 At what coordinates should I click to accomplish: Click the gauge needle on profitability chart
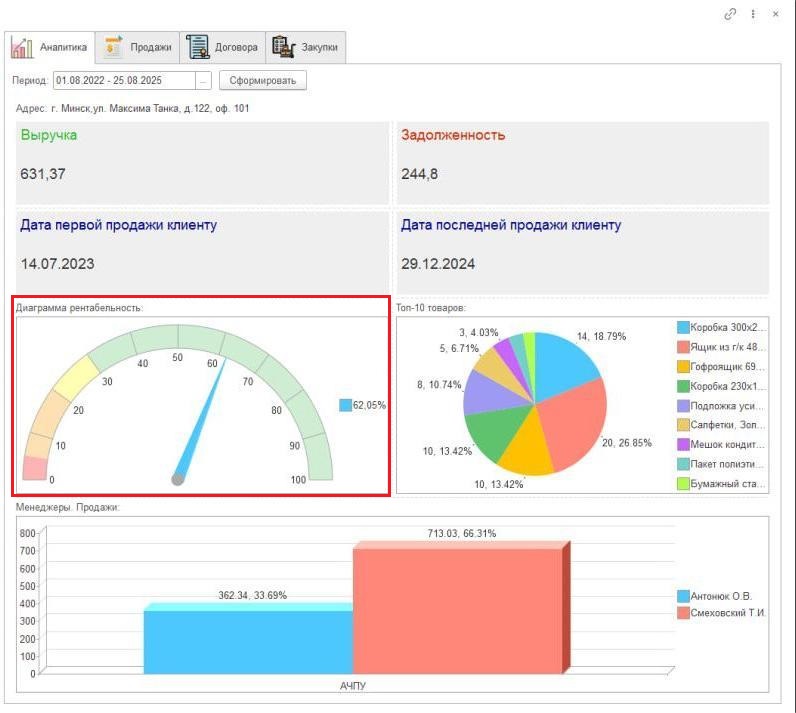click(201, 420)
